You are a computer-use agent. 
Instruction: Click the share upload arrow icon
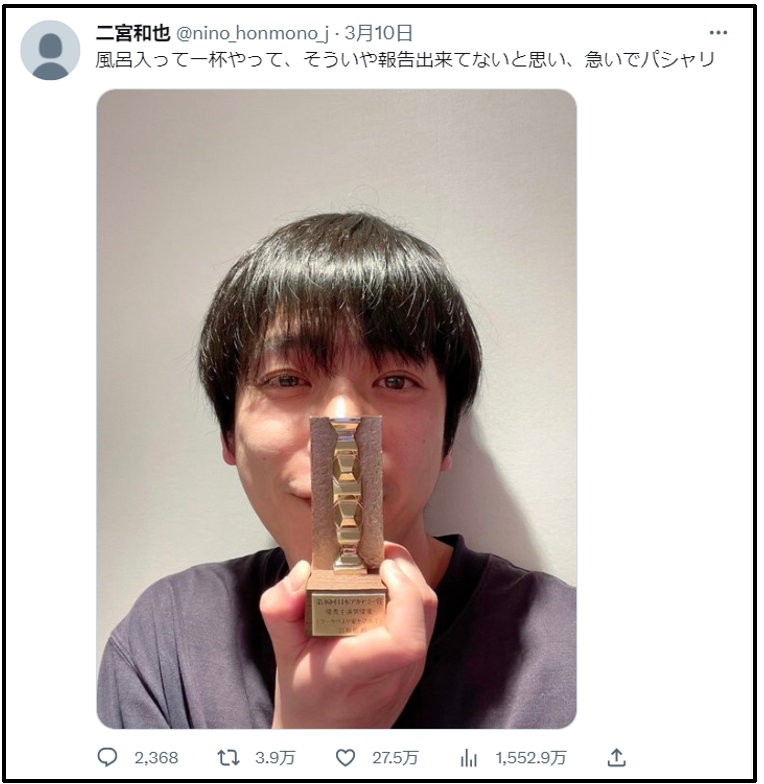[616, 757]
